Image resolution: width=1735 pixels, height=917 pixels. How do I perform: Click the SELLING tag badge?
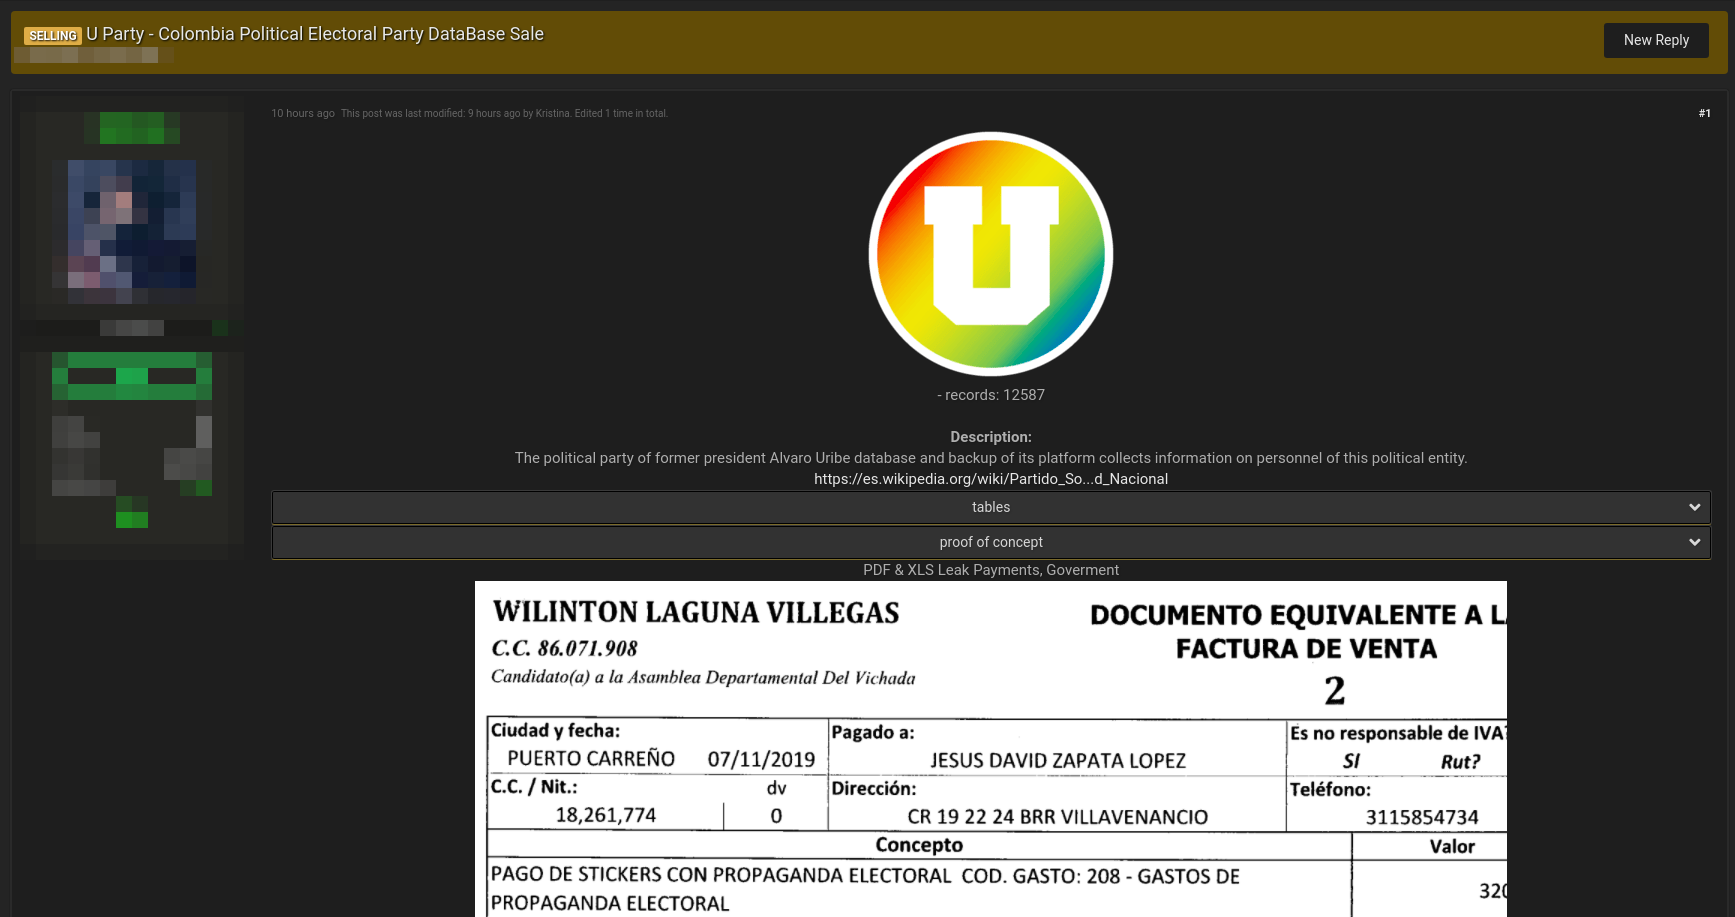pyautogui.click(x=53, y=36)
